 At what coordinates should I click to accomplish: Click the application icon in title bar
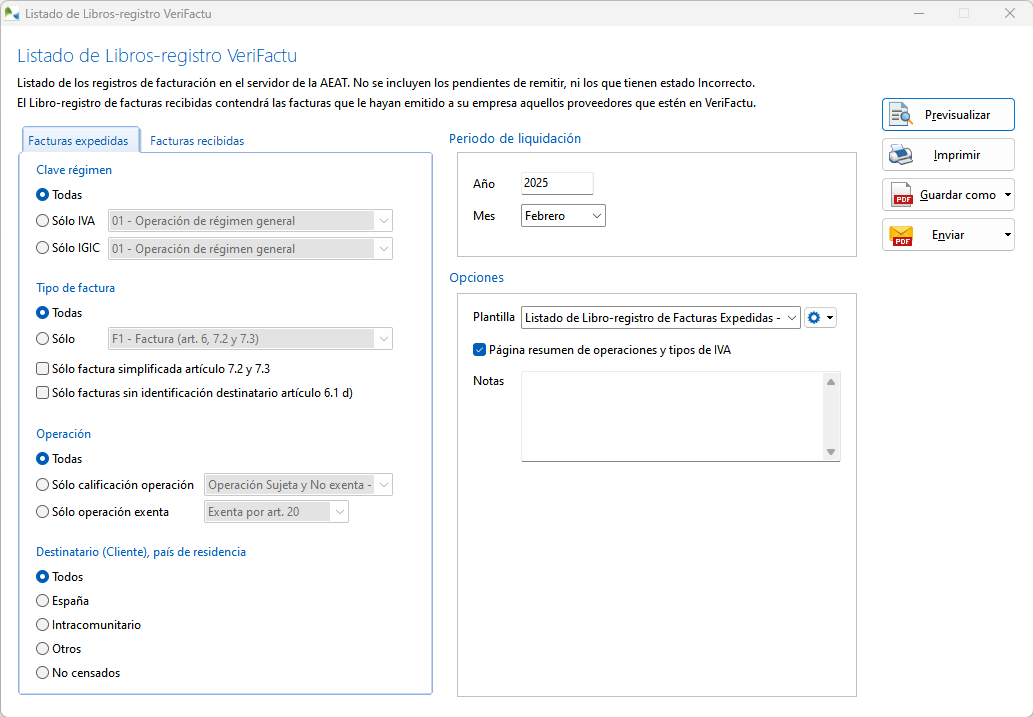[x=12, y=14]
